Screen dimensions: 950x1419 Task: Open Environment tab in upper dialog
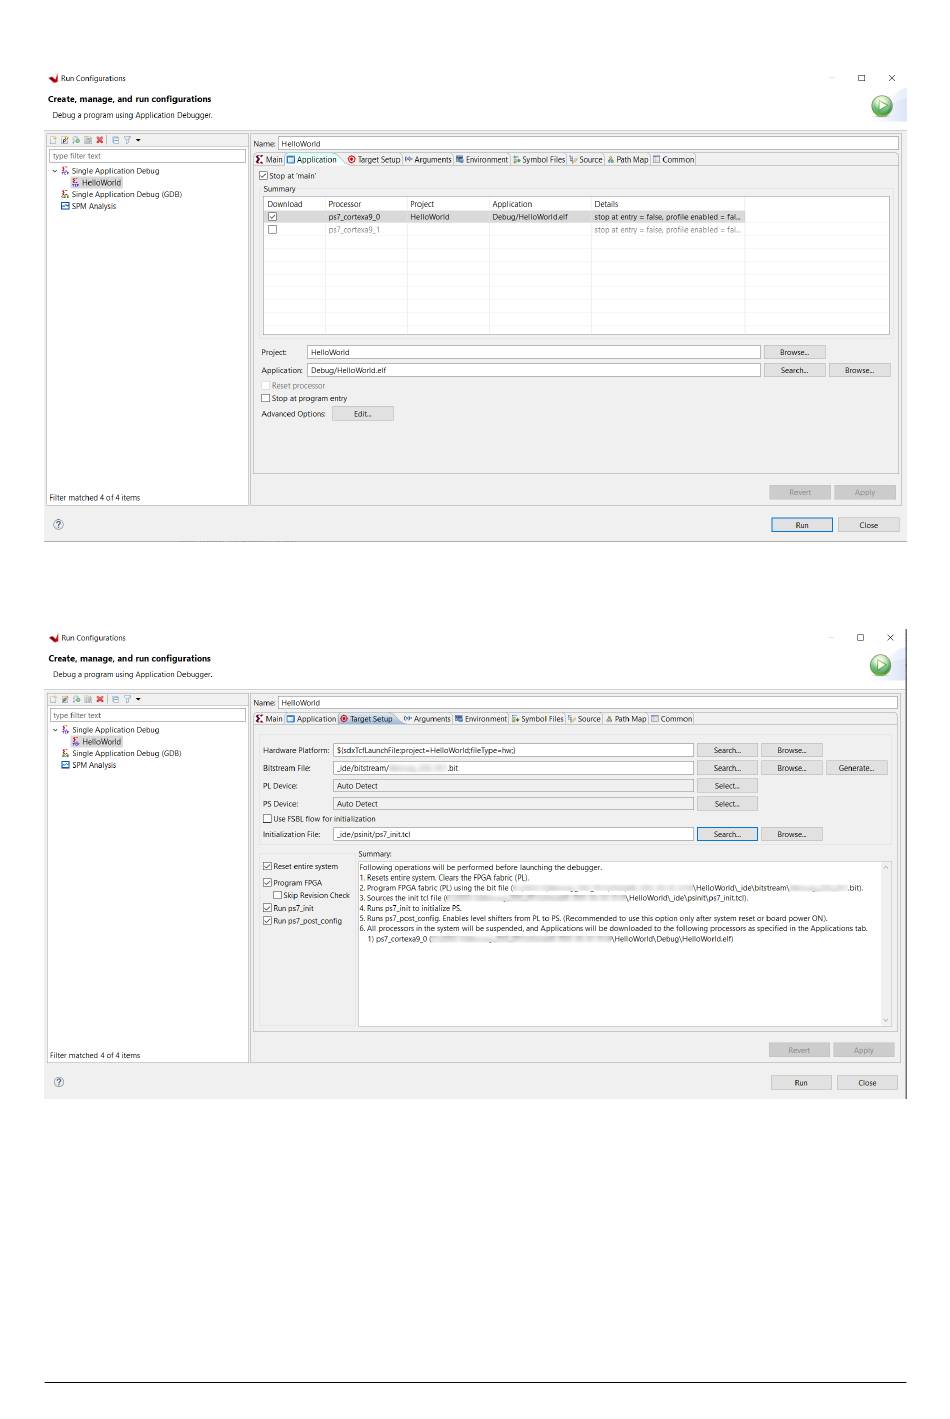[x=482, y=160]
